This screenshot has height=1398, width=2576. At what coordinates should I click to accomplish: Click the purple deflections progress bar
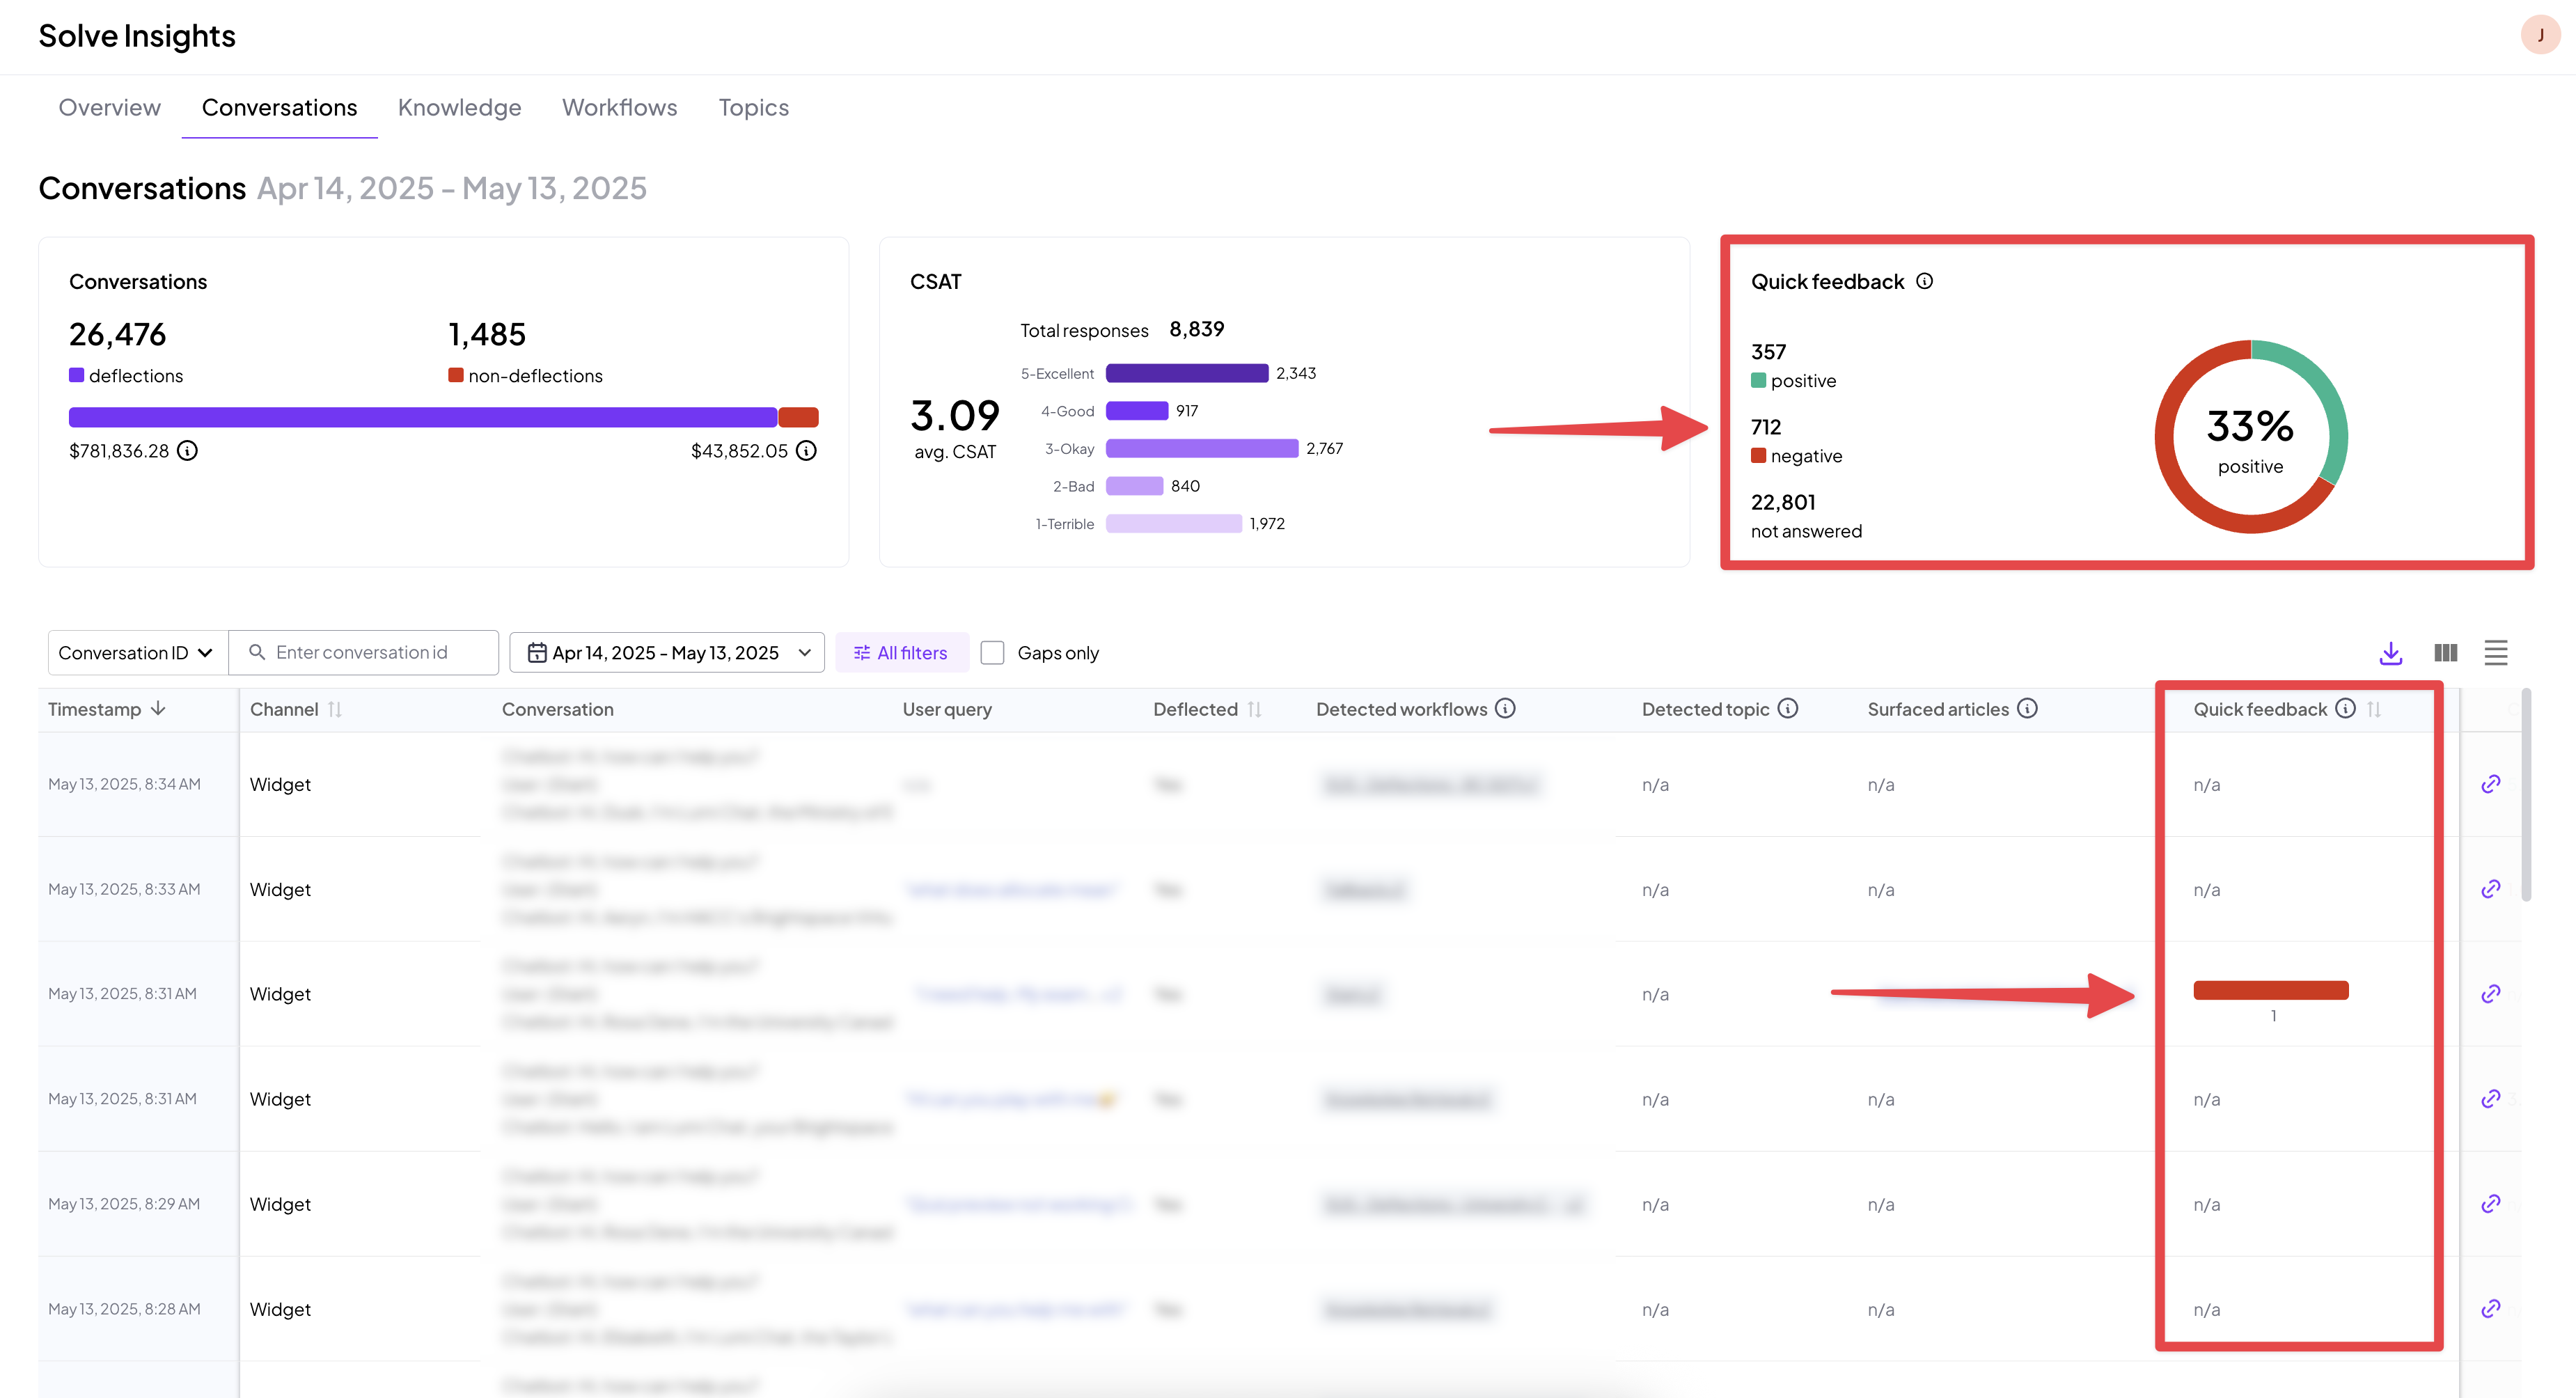click(x=422, y=417)
